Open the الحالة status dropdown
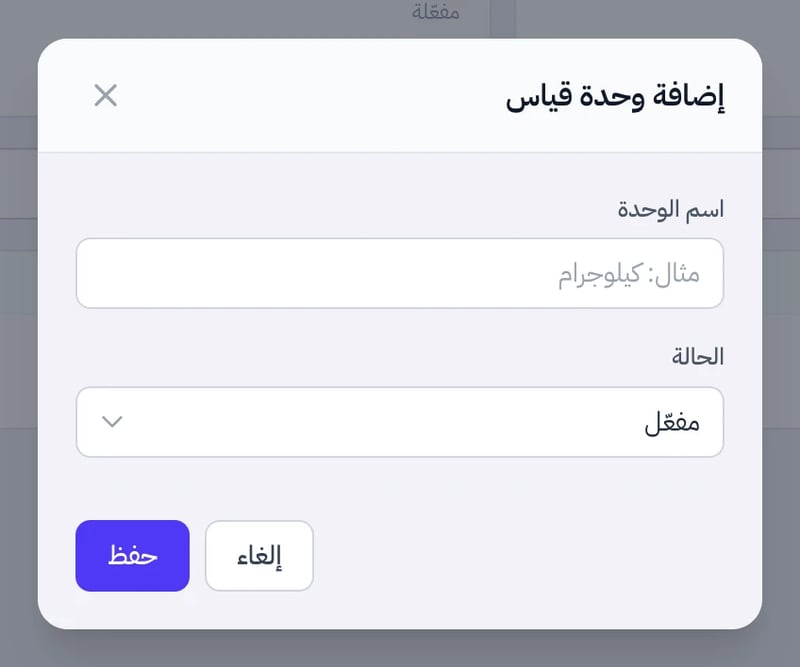 tap(399, 422)
